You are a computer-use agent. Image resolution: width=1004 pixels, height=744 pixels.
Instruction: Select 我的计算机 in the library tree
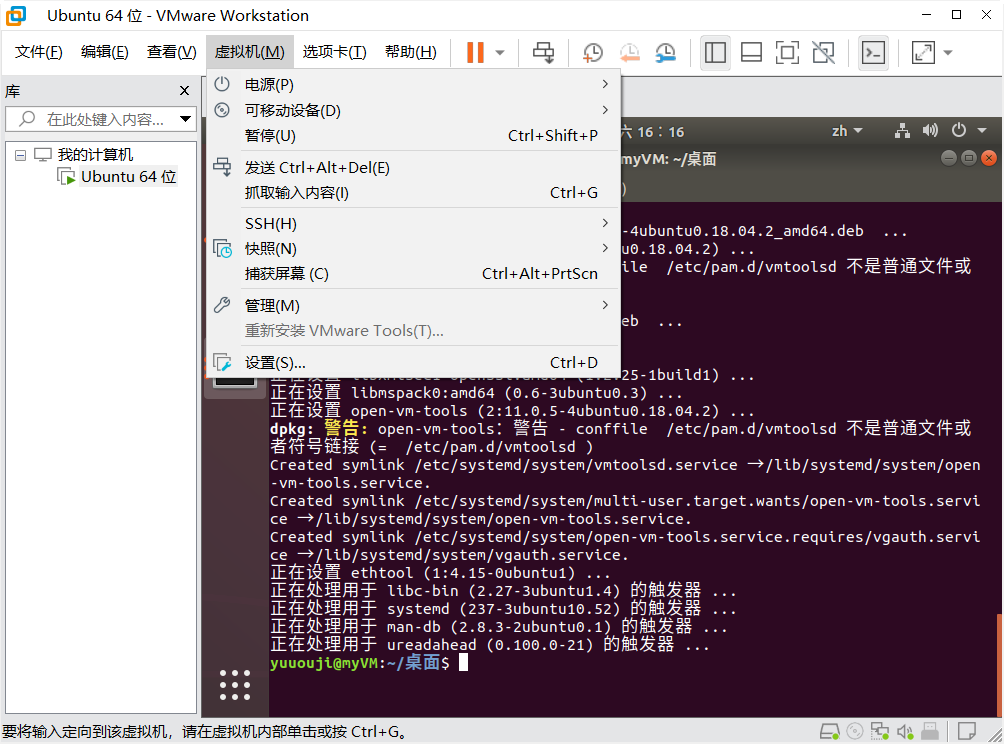95,154
